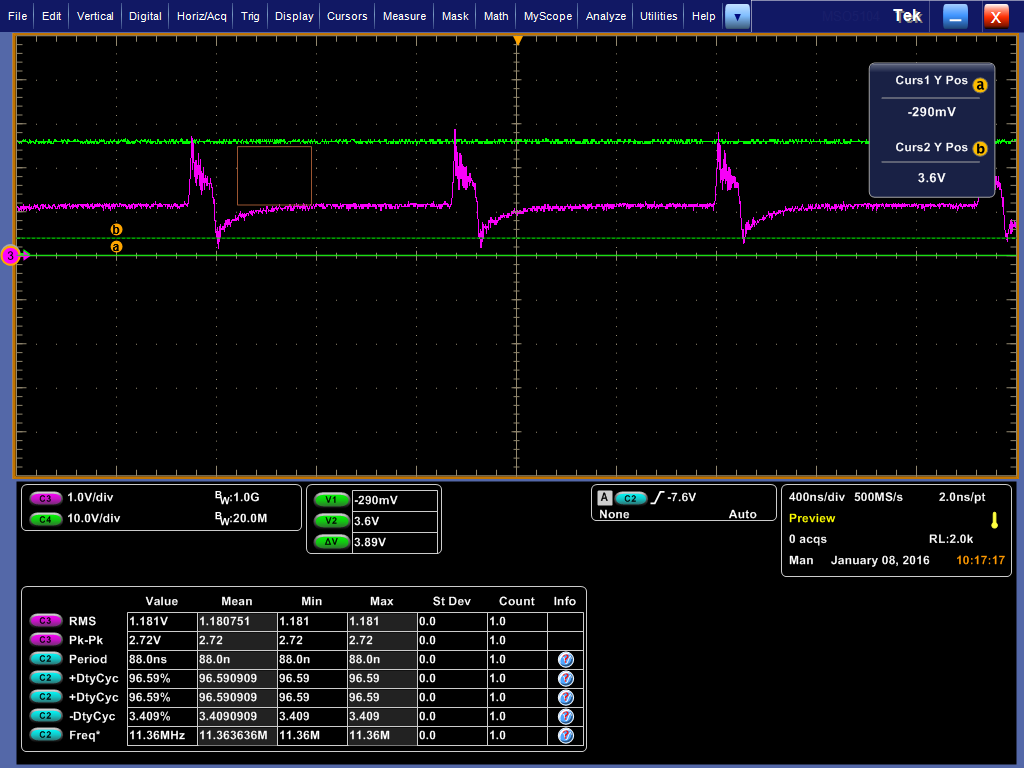Open the MyScope menu
Image resolution: width=1024 pixels, height=768 pixels.
[548, 16]
